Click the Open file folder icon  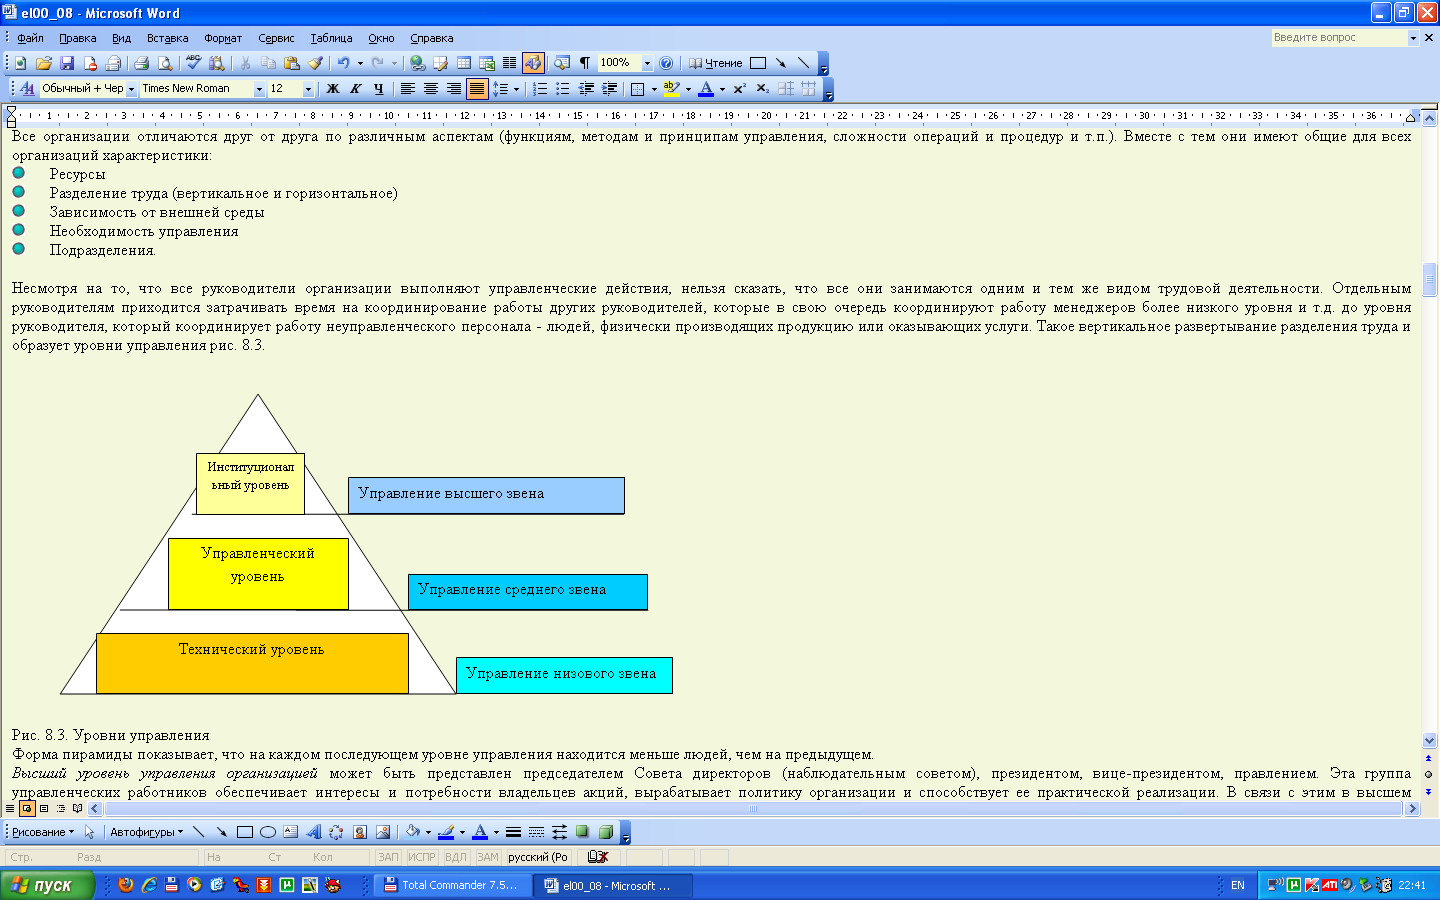[x=44, y=63]
